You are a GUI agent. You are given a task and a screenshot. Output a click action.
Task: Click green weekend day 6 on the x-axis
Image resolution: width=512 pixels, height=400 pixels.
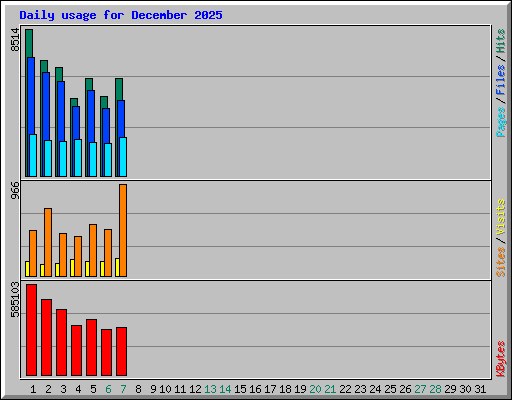pos(108,389)
